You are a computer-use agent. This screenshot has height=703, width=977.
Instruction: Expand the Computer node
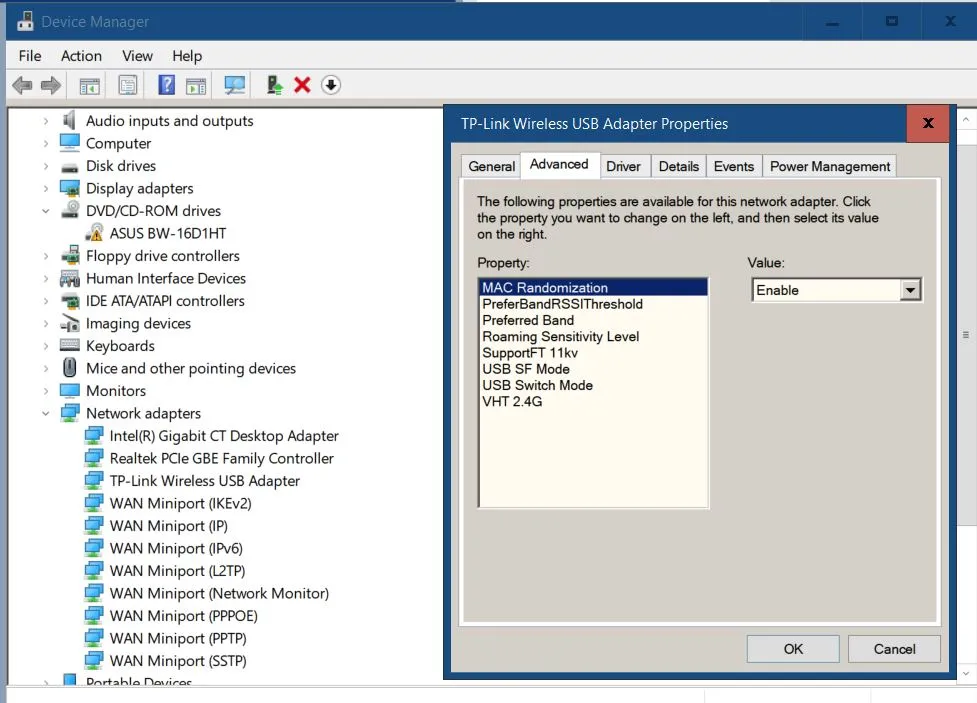point(45,143)
